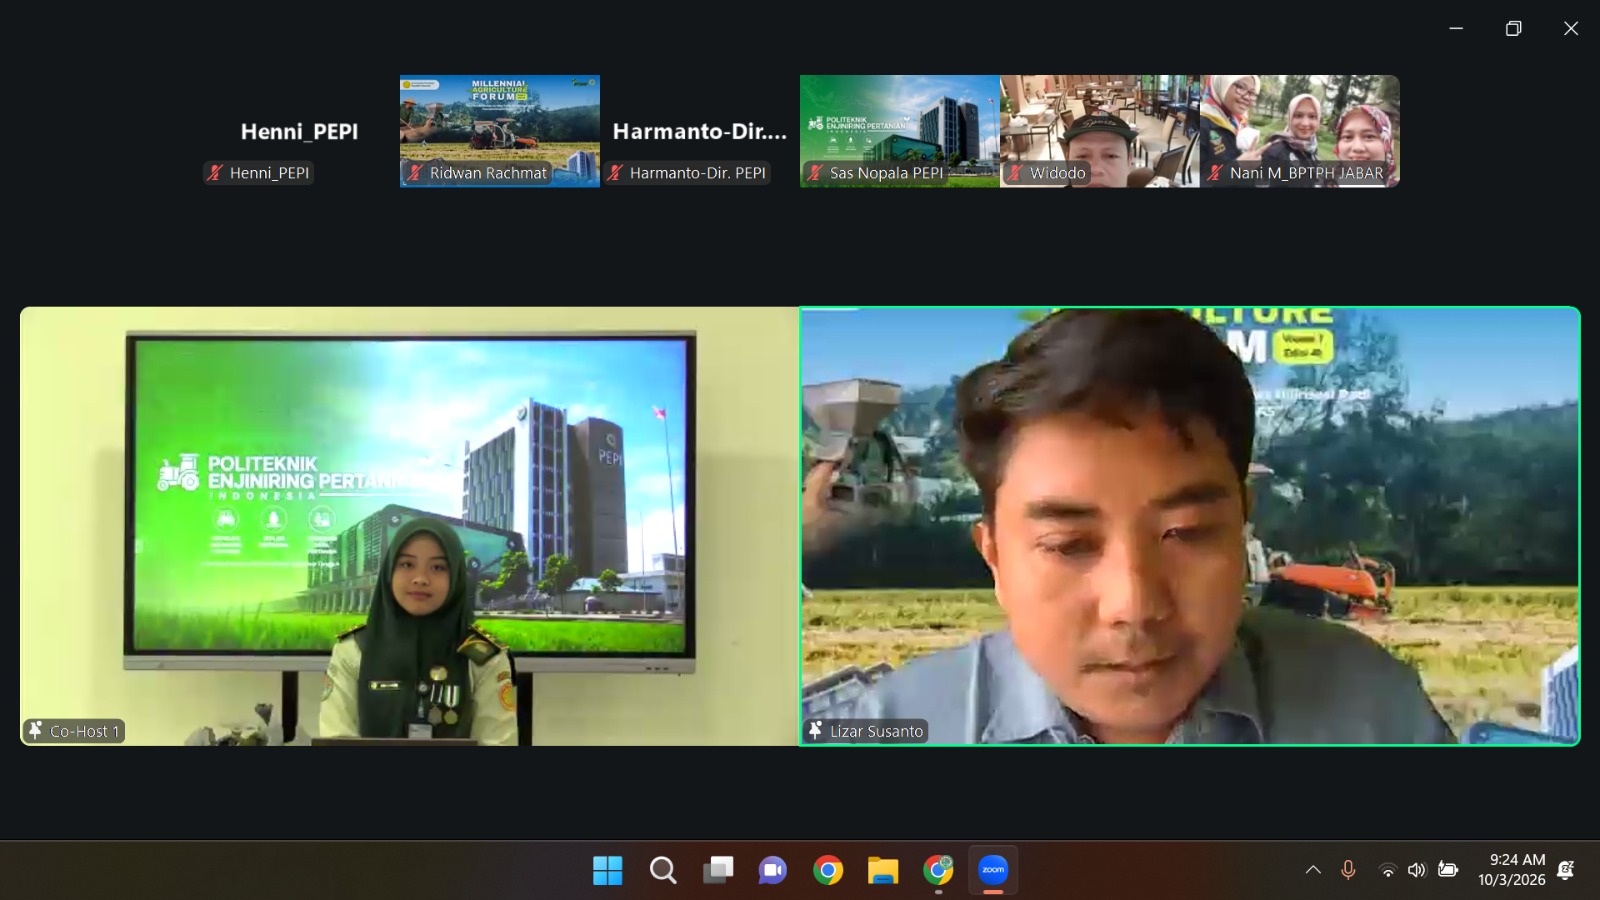The height and width of the screenshot is (900, 1600).
Task: Switch to the second Chrome profile icon
Action: click(x=938, y=870)
